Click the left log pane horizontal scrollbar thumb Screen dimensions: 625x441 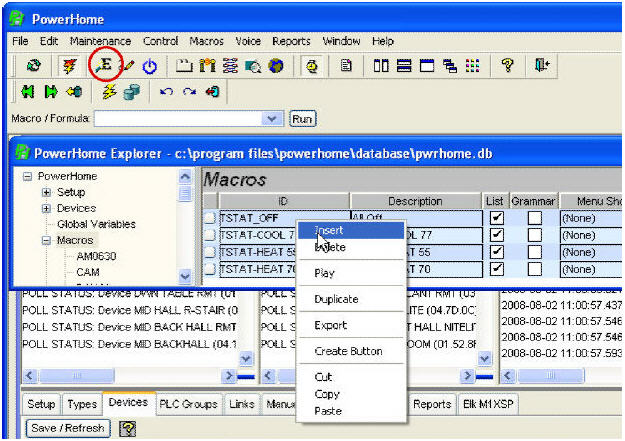click(77, 375)
